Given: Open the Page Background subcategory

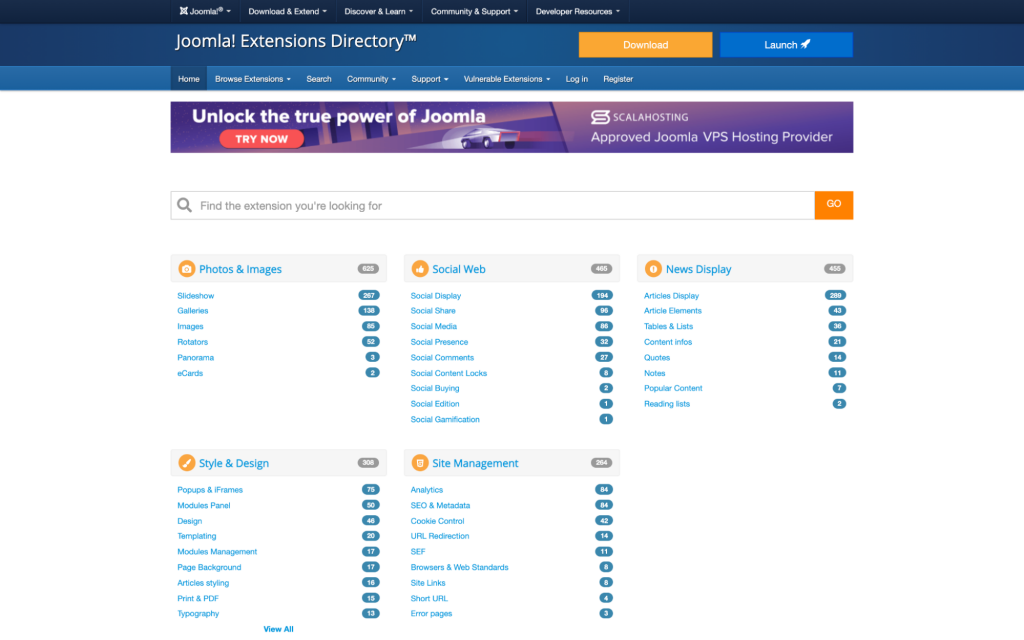Looking at the screenshot, I should pyautogui.click(x=209, y=567).
